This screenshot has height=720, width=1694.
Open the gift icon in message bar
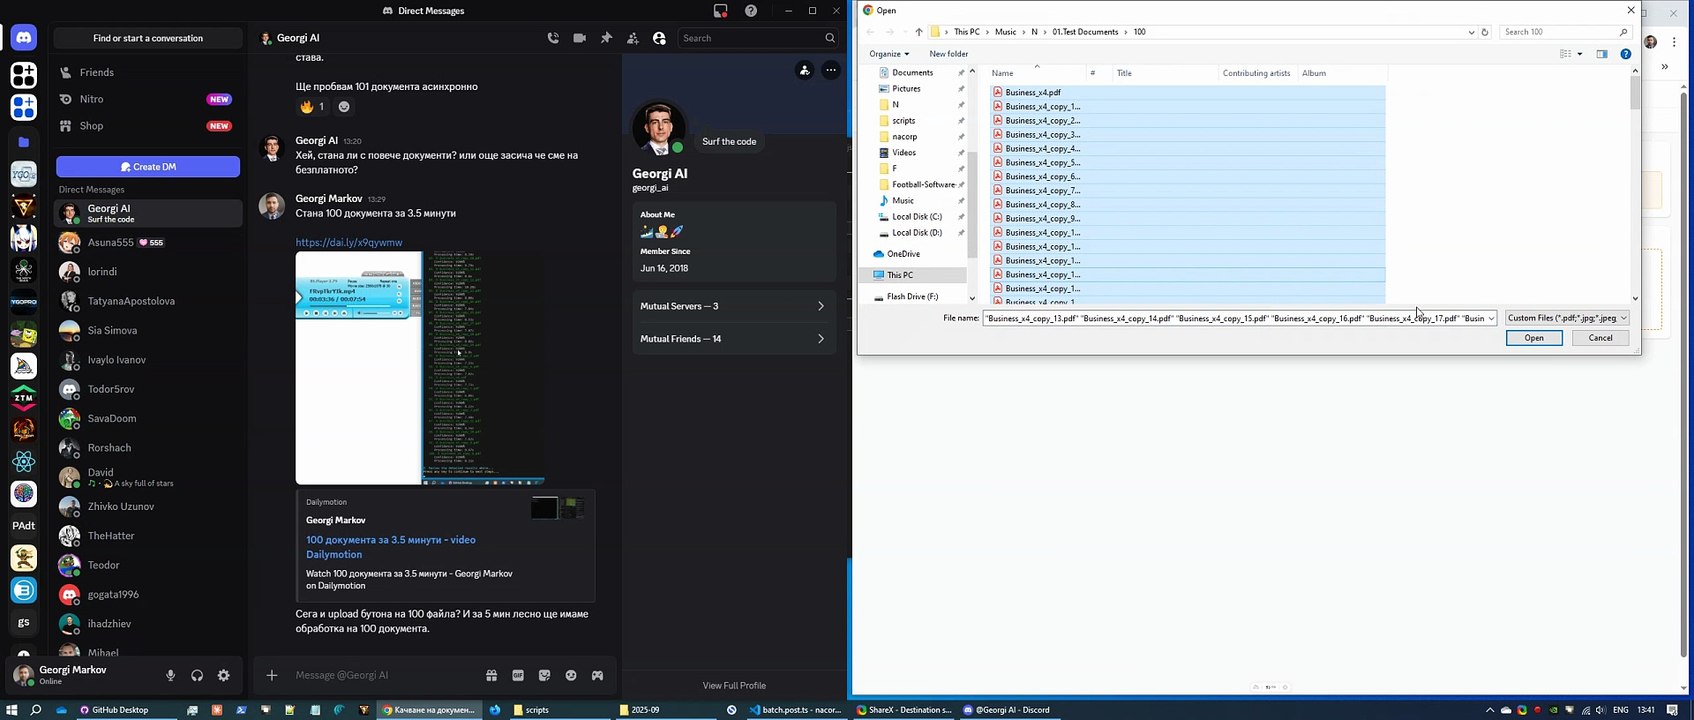coord(491,676)
